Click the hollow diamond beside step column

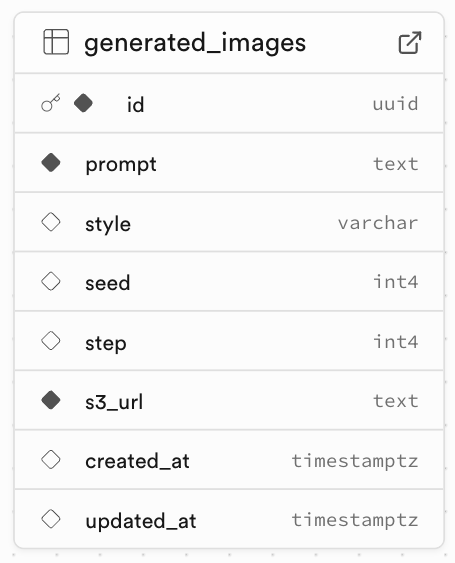(x=51, y=341)
